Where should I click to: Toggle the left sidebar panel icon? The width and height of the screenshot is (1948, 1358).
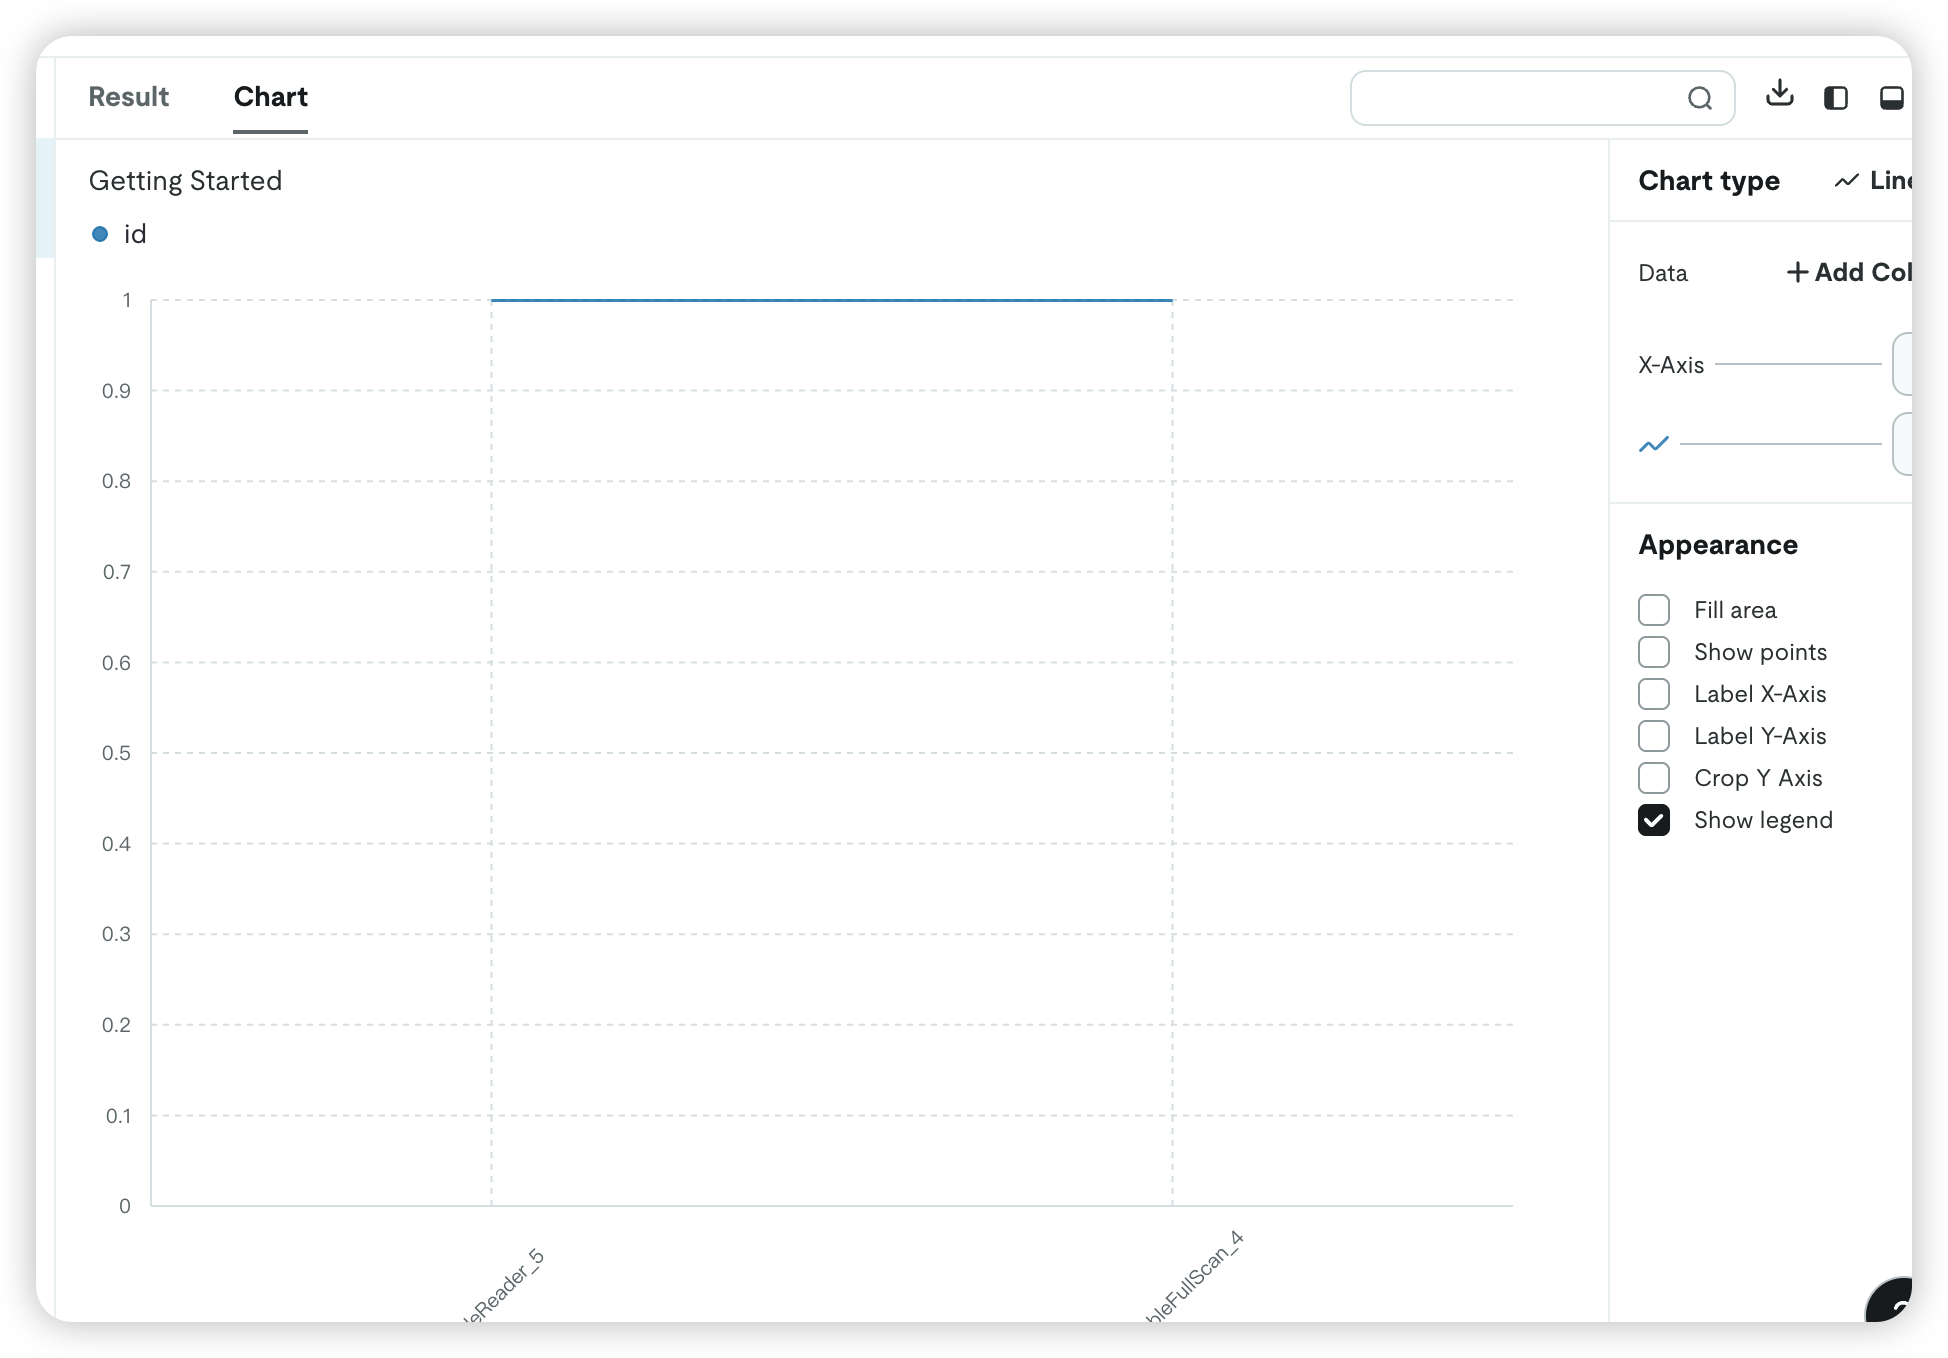coord(1835,98)
